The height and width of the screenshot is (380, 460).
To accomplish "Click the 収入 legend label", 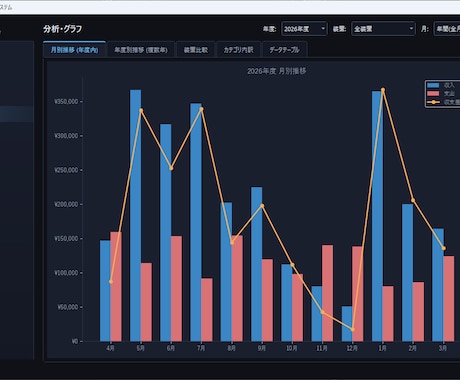I will [x=449, y=85].
